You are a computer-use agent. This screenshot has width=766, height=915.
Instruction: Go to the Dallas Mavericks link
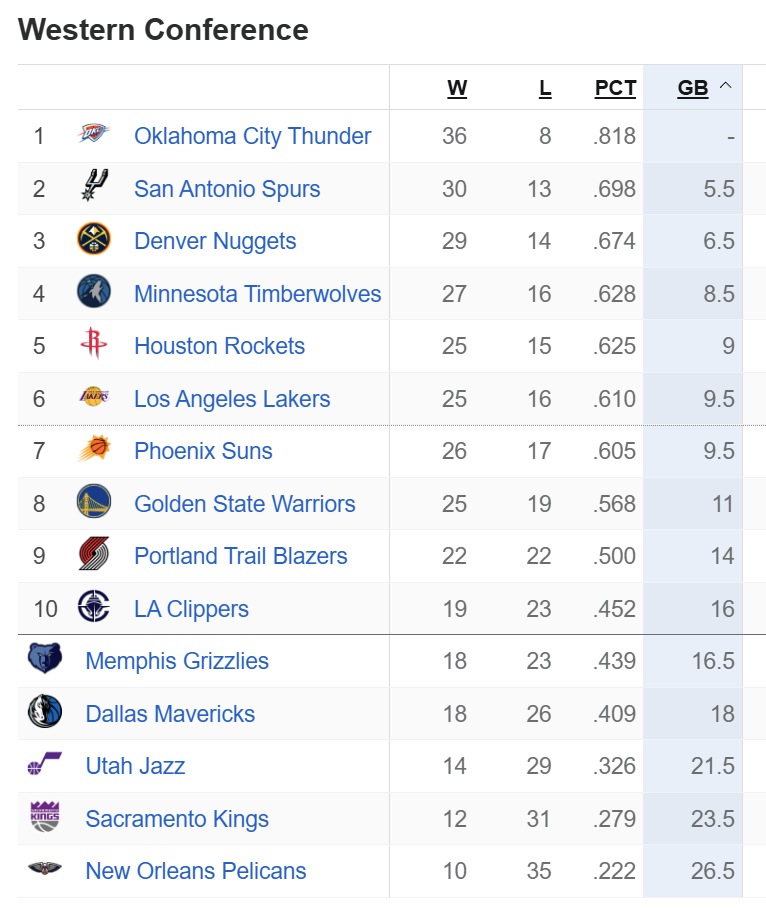[x=170, y=714]
